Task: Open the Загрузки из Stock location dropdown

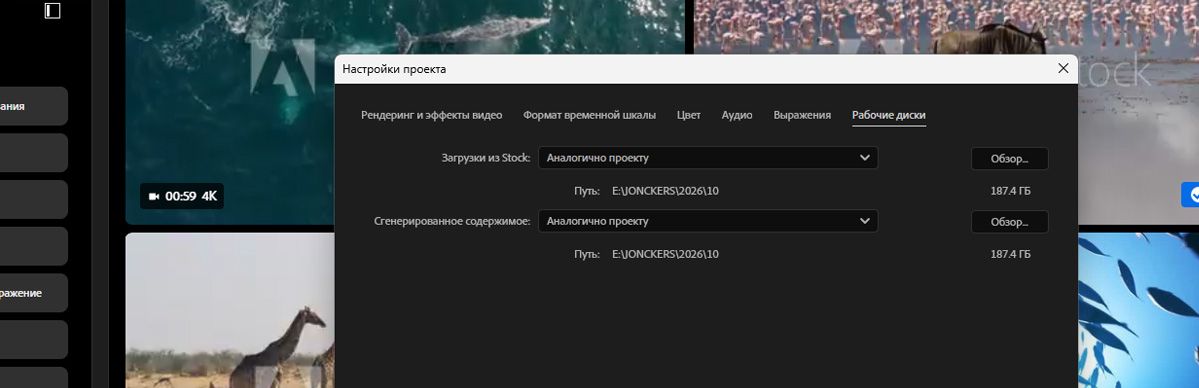Action: [x=708, y=158]
